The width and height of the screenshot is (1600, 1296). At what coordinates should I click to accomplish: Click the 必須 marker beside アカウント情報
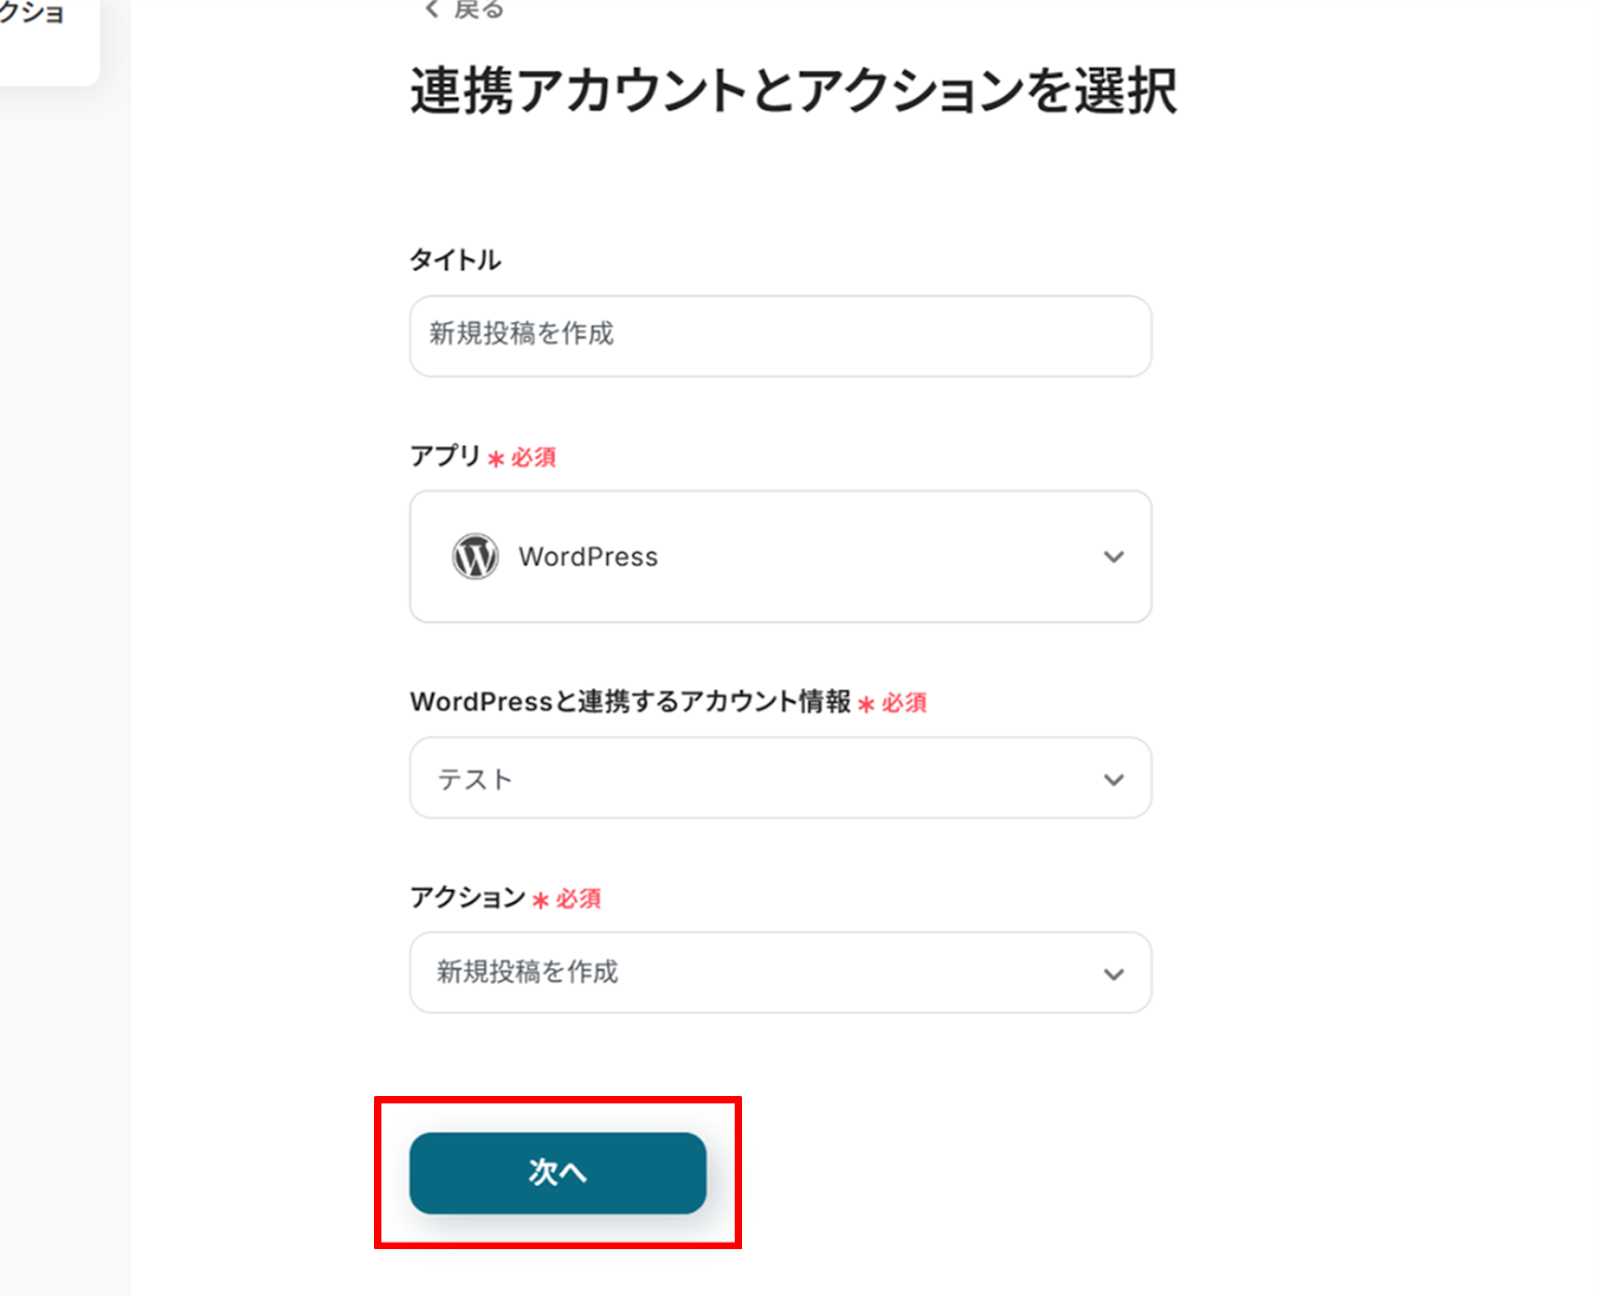point(903,703)
